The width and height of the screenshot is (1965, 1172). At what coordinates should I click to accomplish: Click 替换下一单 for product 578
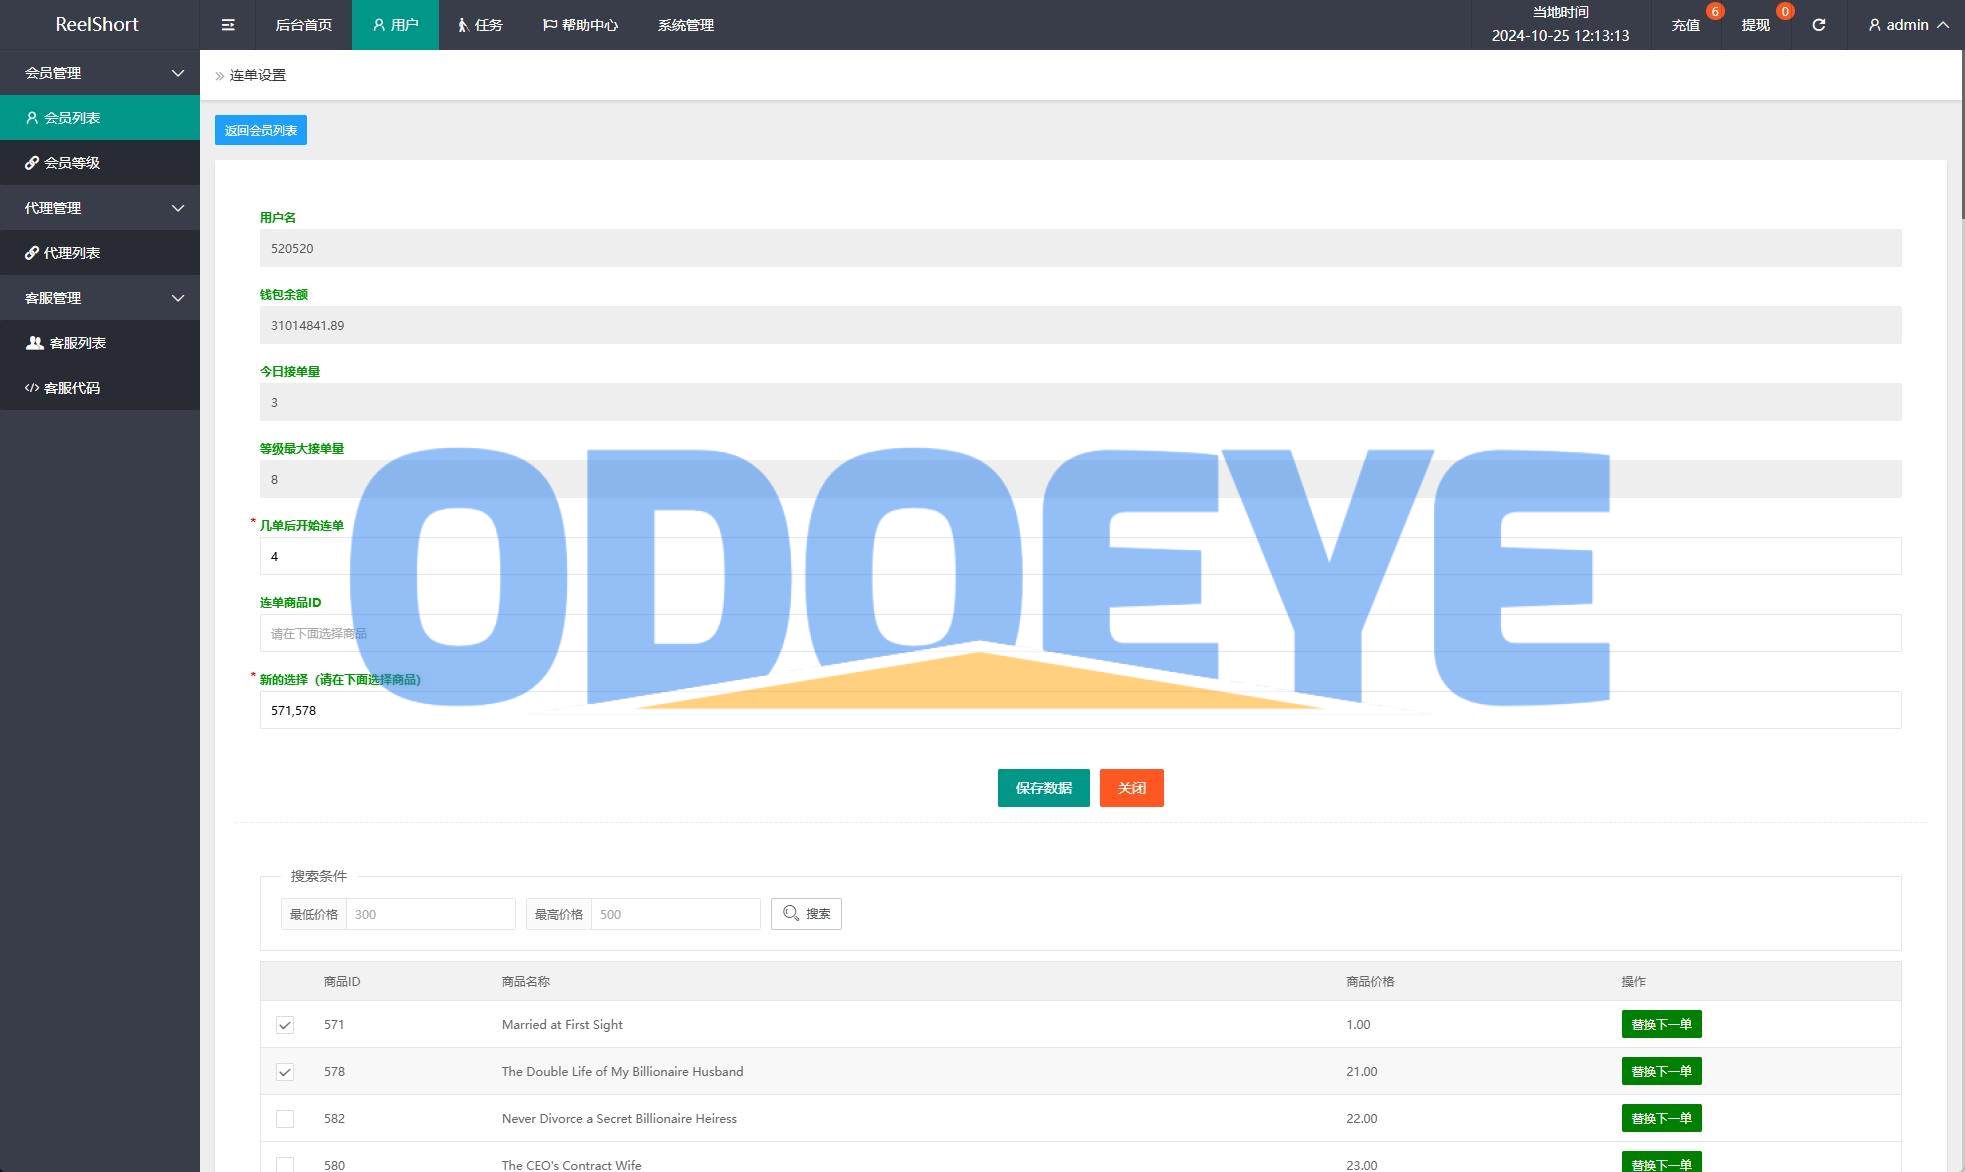(x=1661, y=1071)
